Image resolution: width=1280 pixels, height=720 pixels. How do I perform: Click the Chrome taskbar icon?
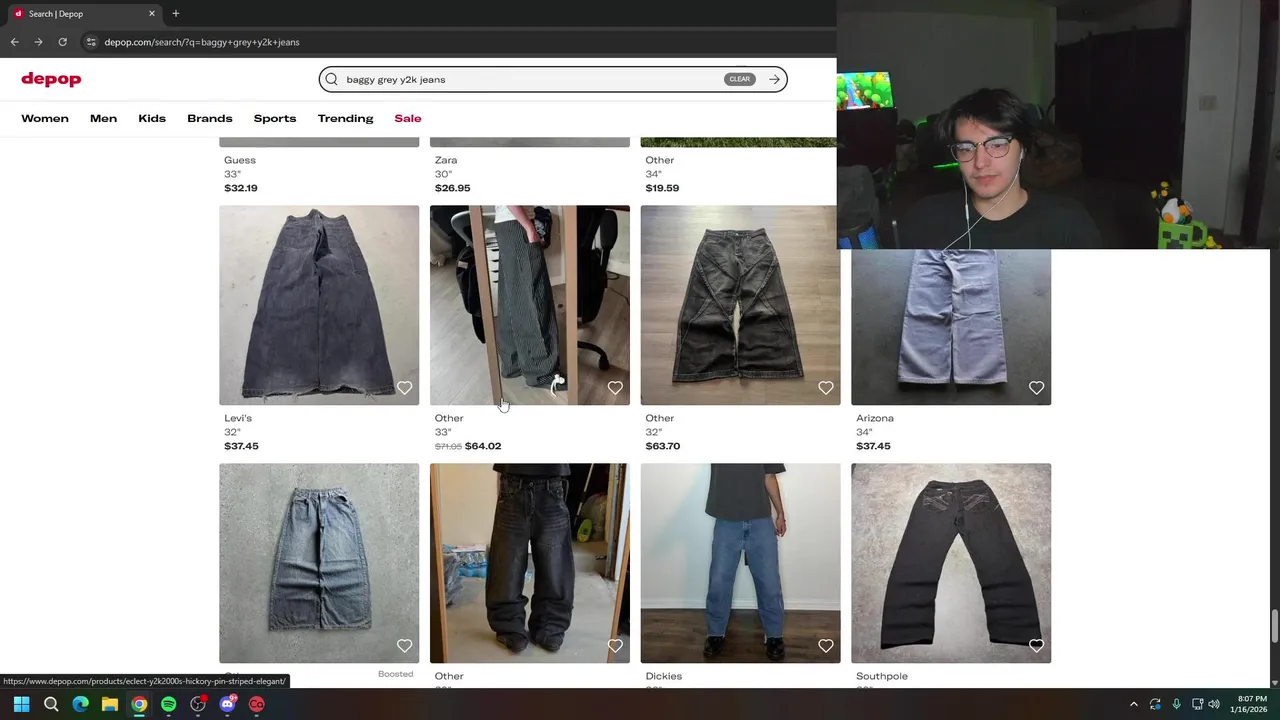(x=139, y=704)
